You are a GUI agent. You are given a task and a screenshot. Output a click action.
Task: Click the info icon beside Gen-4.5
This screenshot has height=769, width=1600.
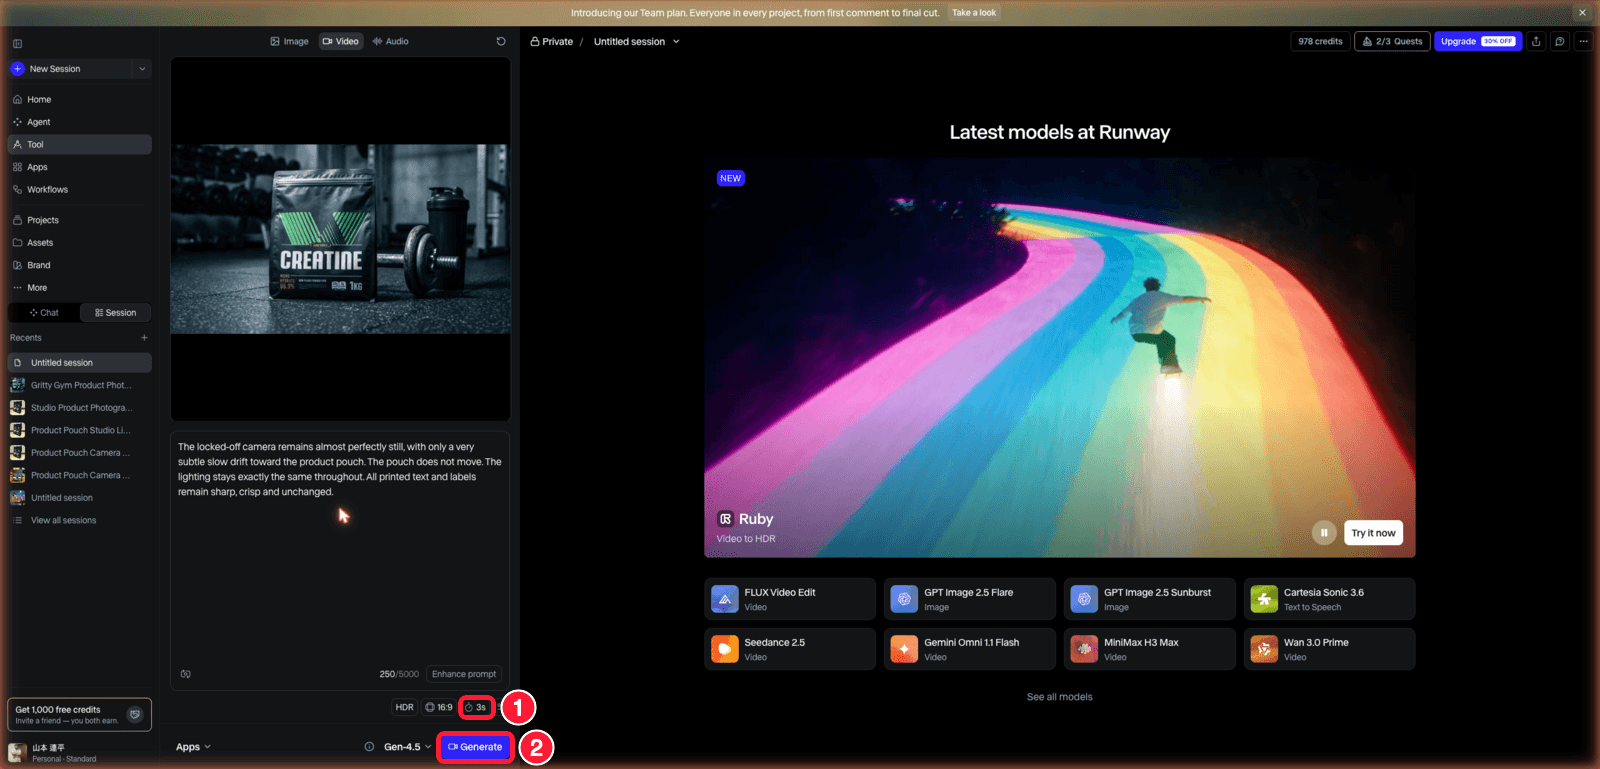[x=369, y=747]
